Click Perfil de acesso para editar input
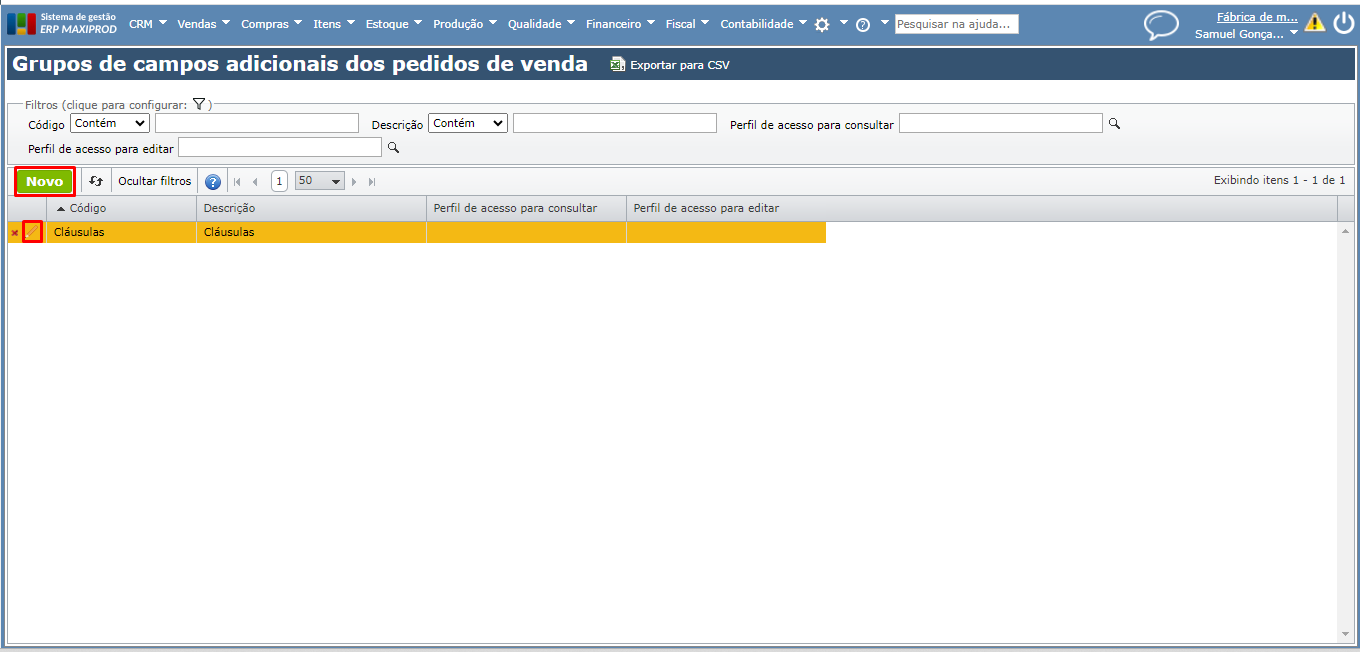Viewport: 1360px width, 652px height. tap(280, 148)
